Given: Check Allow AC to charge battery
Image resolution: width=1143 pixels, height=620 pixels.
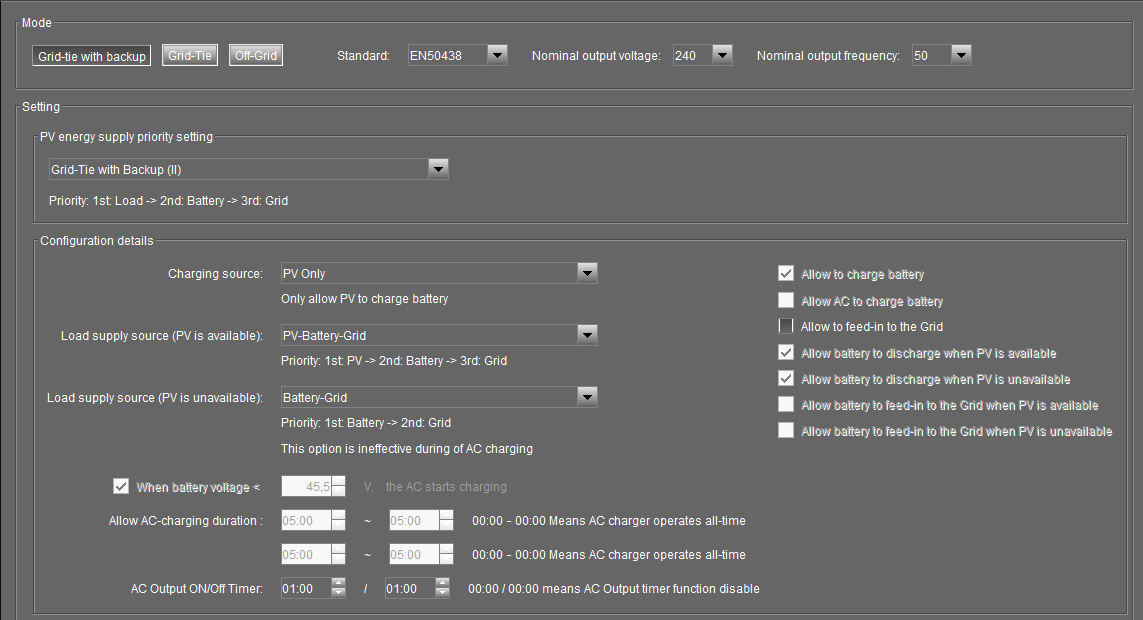Looking at the screenshot, I should click(786, 300).
